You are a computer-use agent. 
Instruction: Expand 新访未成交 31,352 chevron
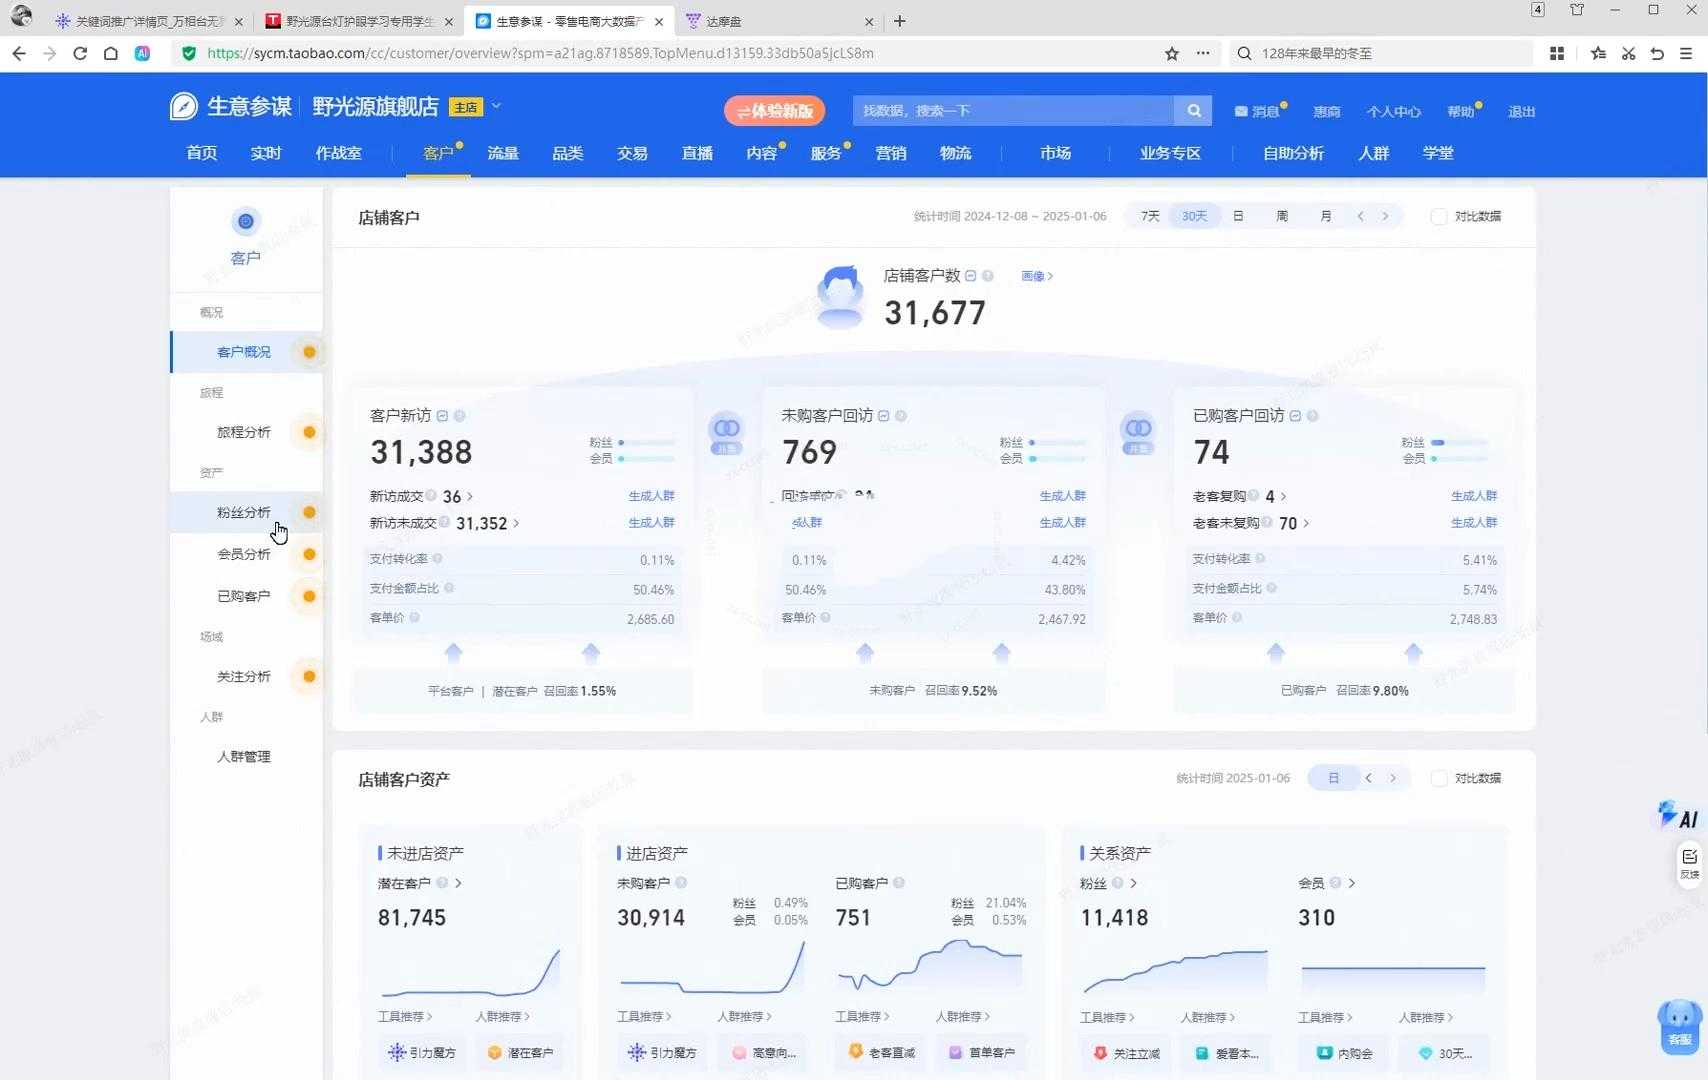pos(516,523)
